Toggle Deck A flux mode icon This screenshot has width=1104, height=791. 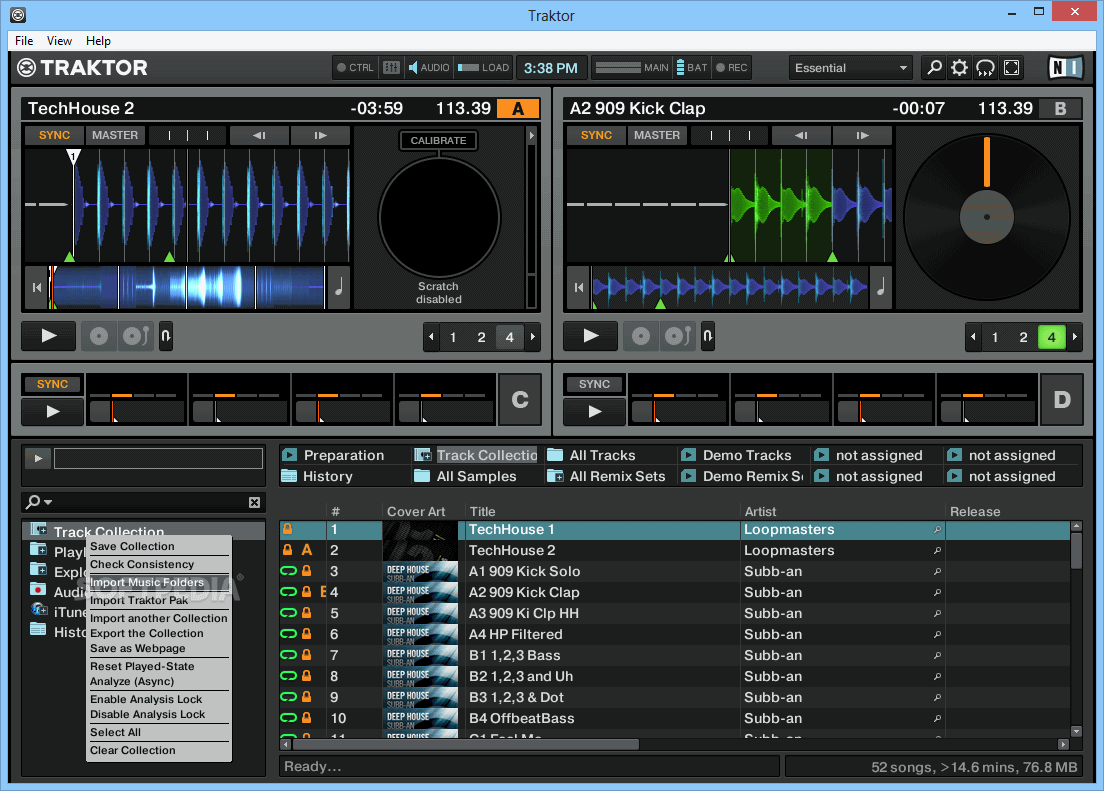pos(165,337)
